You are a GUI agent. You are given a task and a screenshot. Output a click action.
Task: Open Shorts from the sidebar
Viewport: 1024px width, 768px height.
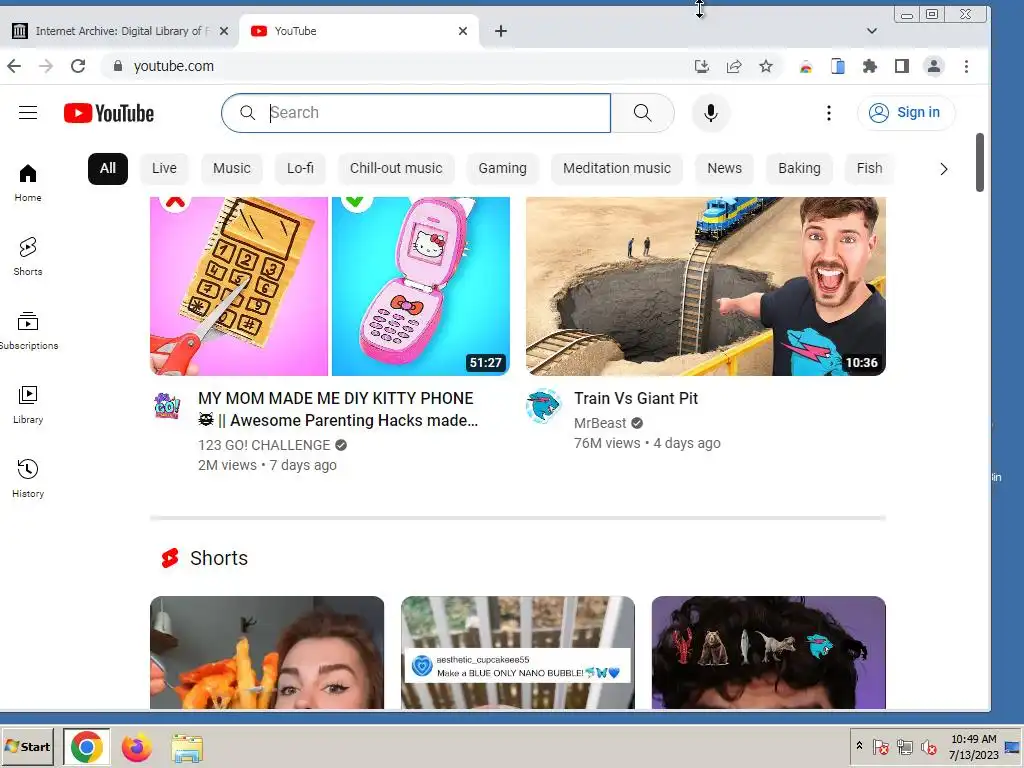tap(28, 257)
